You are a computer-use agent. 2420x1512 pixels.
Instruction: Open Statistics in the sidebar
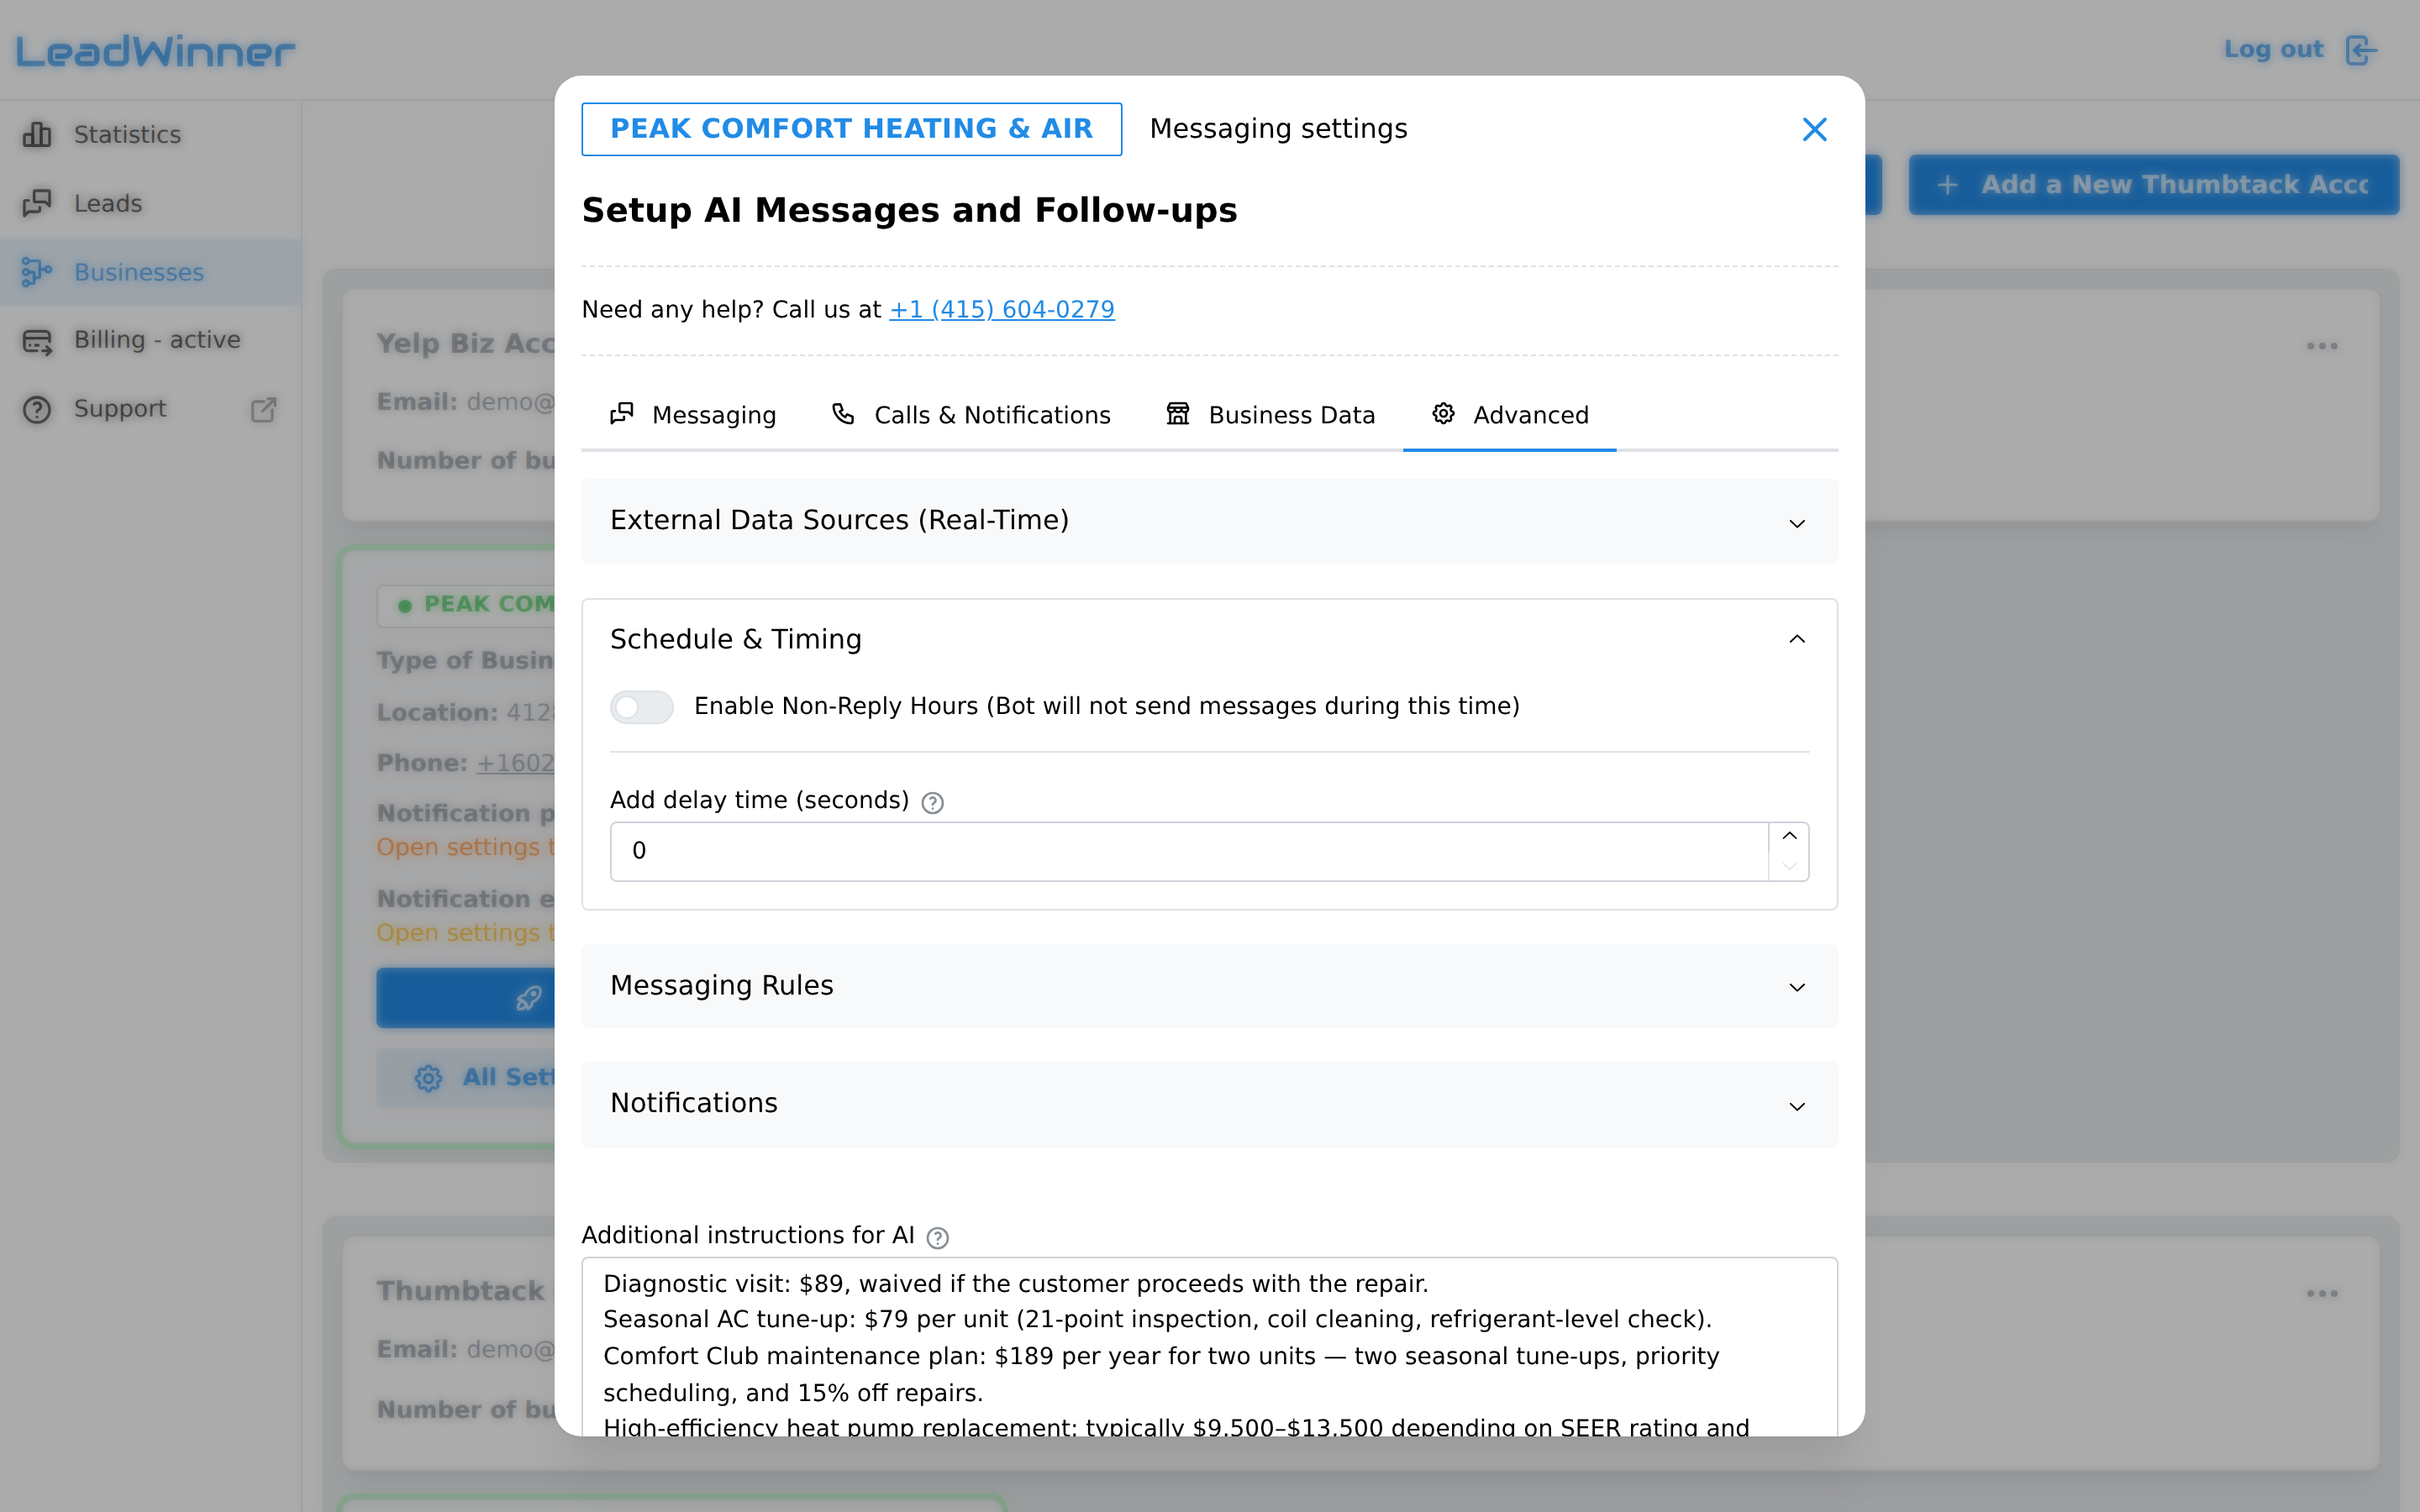tap(150, 134)
